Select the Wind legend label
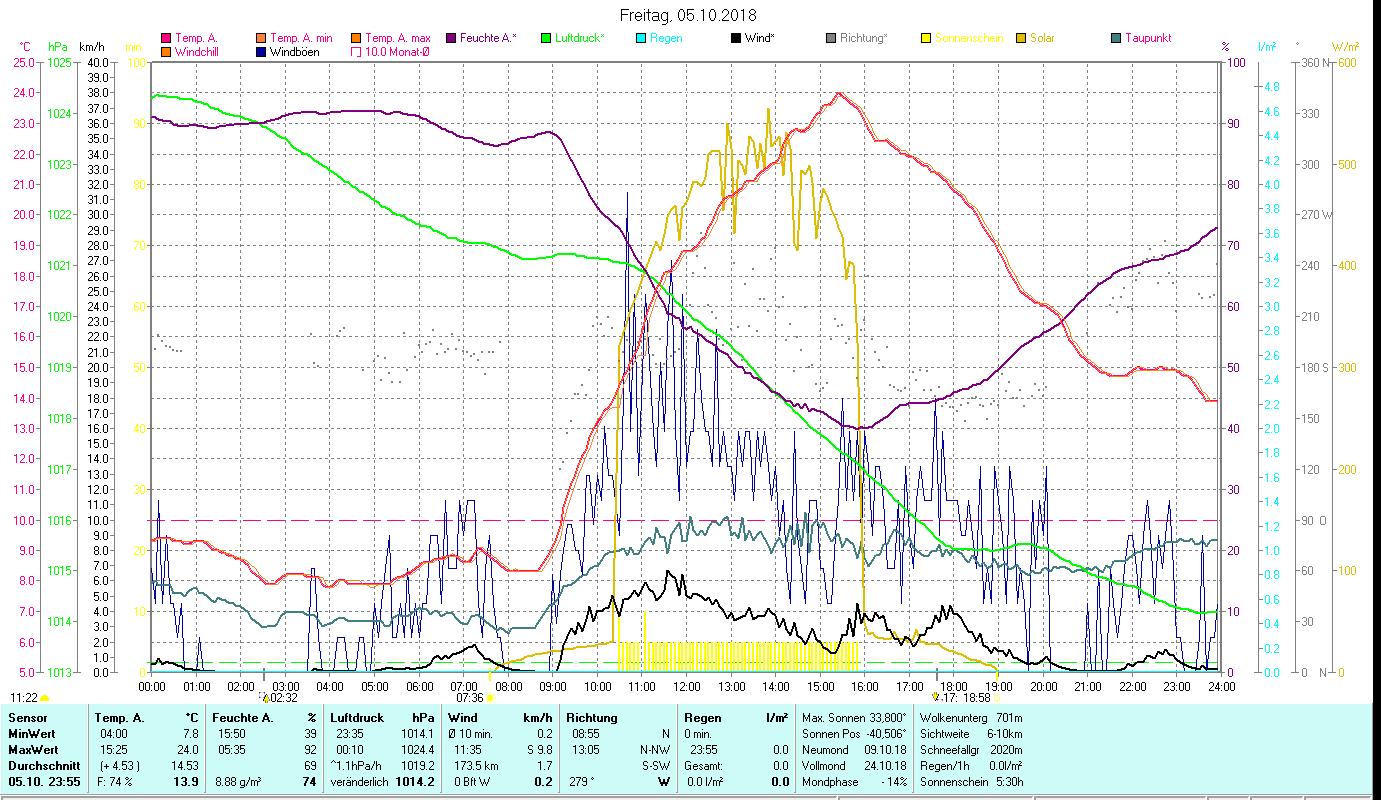Viewport: 1381px width, 800px height. [x=761, y=39]
